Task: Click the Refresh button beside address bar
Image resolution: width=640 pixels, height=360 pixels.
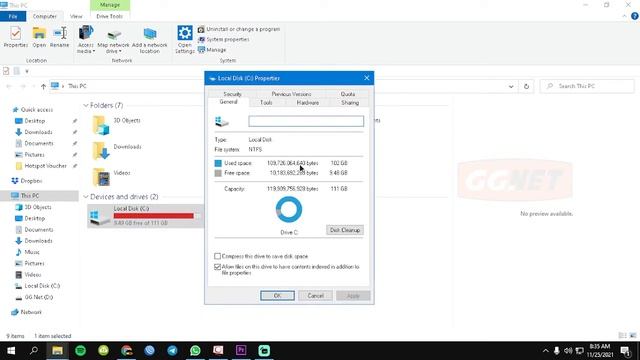Action: (x=526, y=86)
